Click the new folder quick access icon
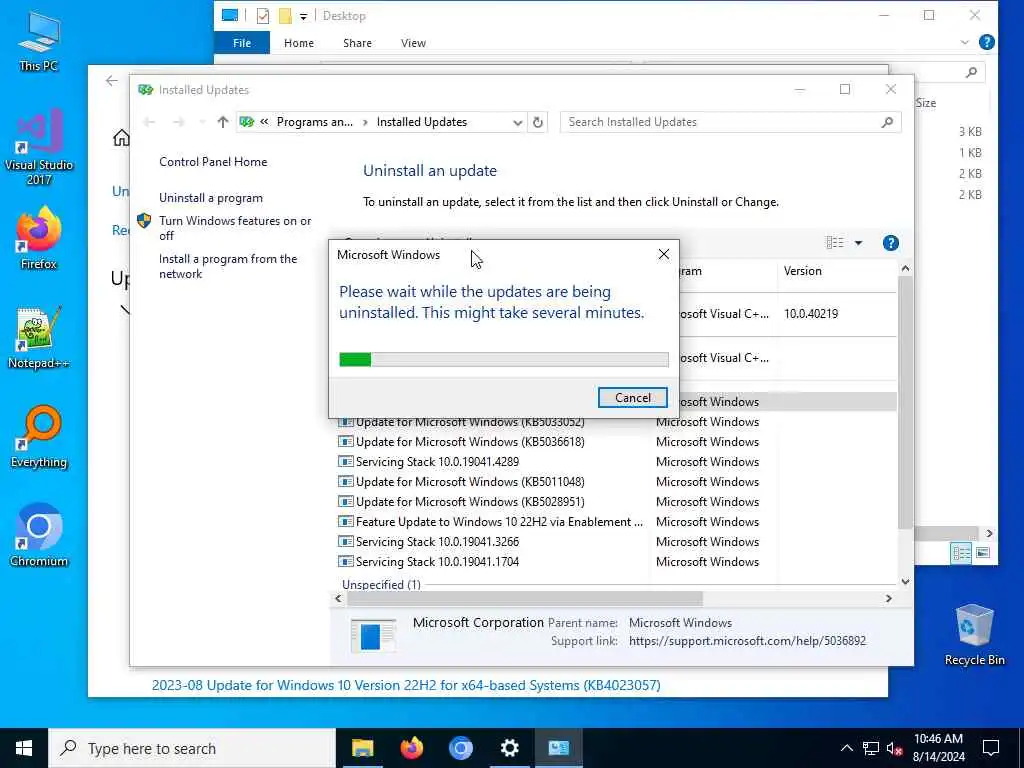Screen dimensions: 1024x768 pos(285,16)
